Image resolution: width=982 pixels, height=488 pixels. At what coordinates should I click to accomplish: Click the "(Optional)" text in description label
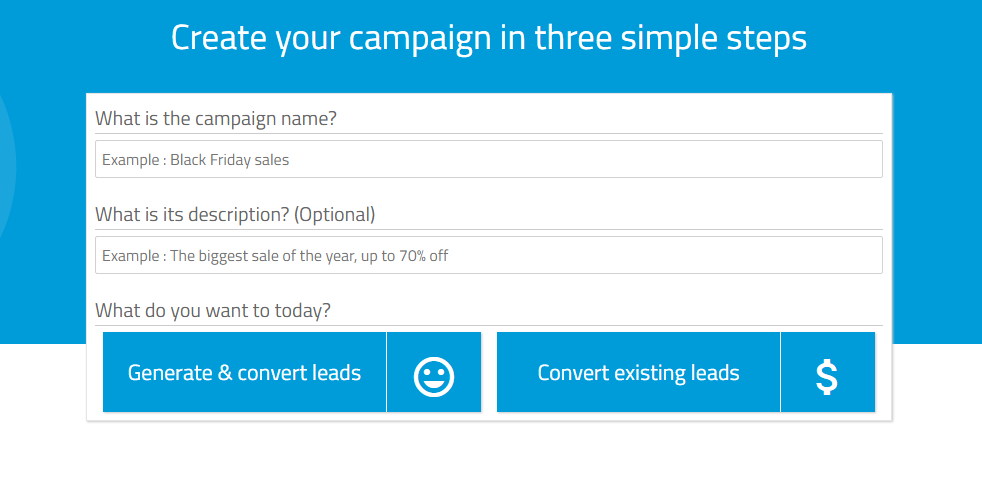(x=334, y=214)
